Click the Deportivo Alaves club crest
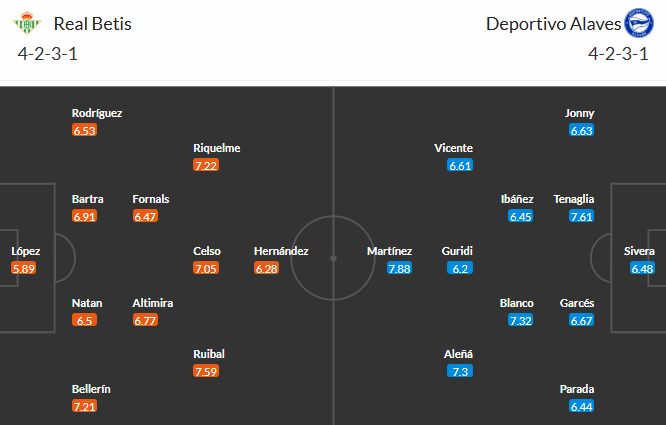This screenshot has height=425, width=666. point(636,23)
